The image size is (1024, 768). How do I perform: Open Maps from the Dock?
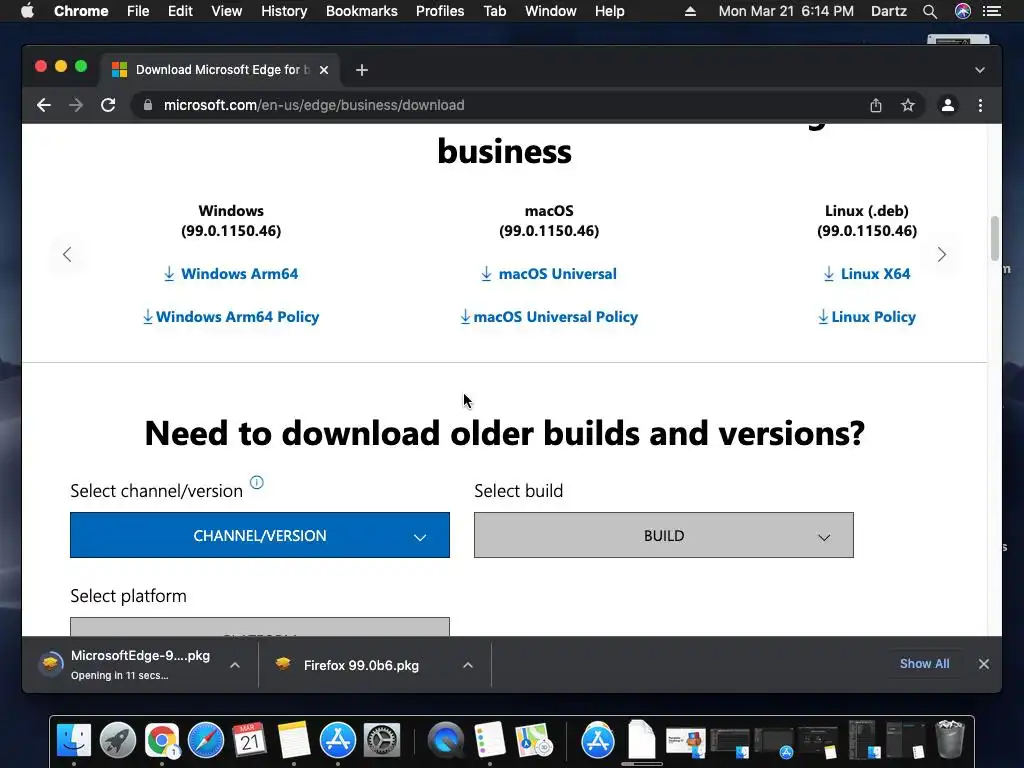pos(534,740)
